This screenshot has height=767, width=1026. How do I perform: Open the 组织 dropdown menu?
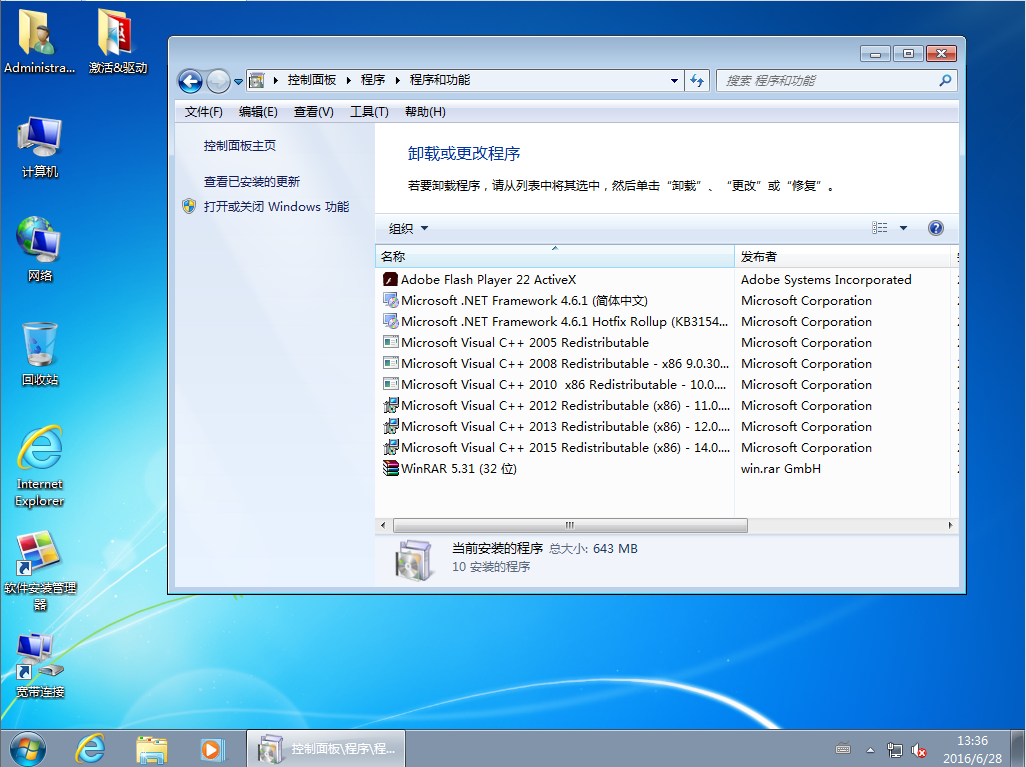tap(406, 228)
